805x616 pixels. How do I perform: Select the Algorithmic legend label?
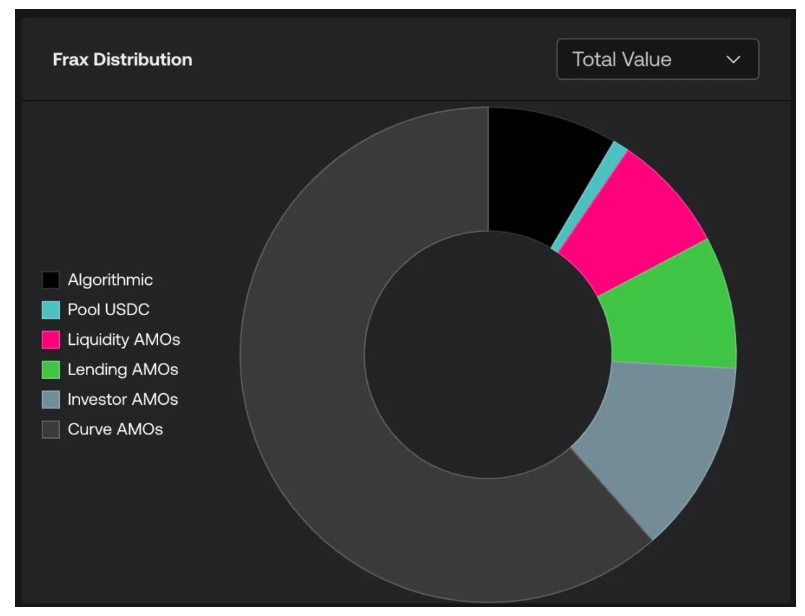coord(110,280)
